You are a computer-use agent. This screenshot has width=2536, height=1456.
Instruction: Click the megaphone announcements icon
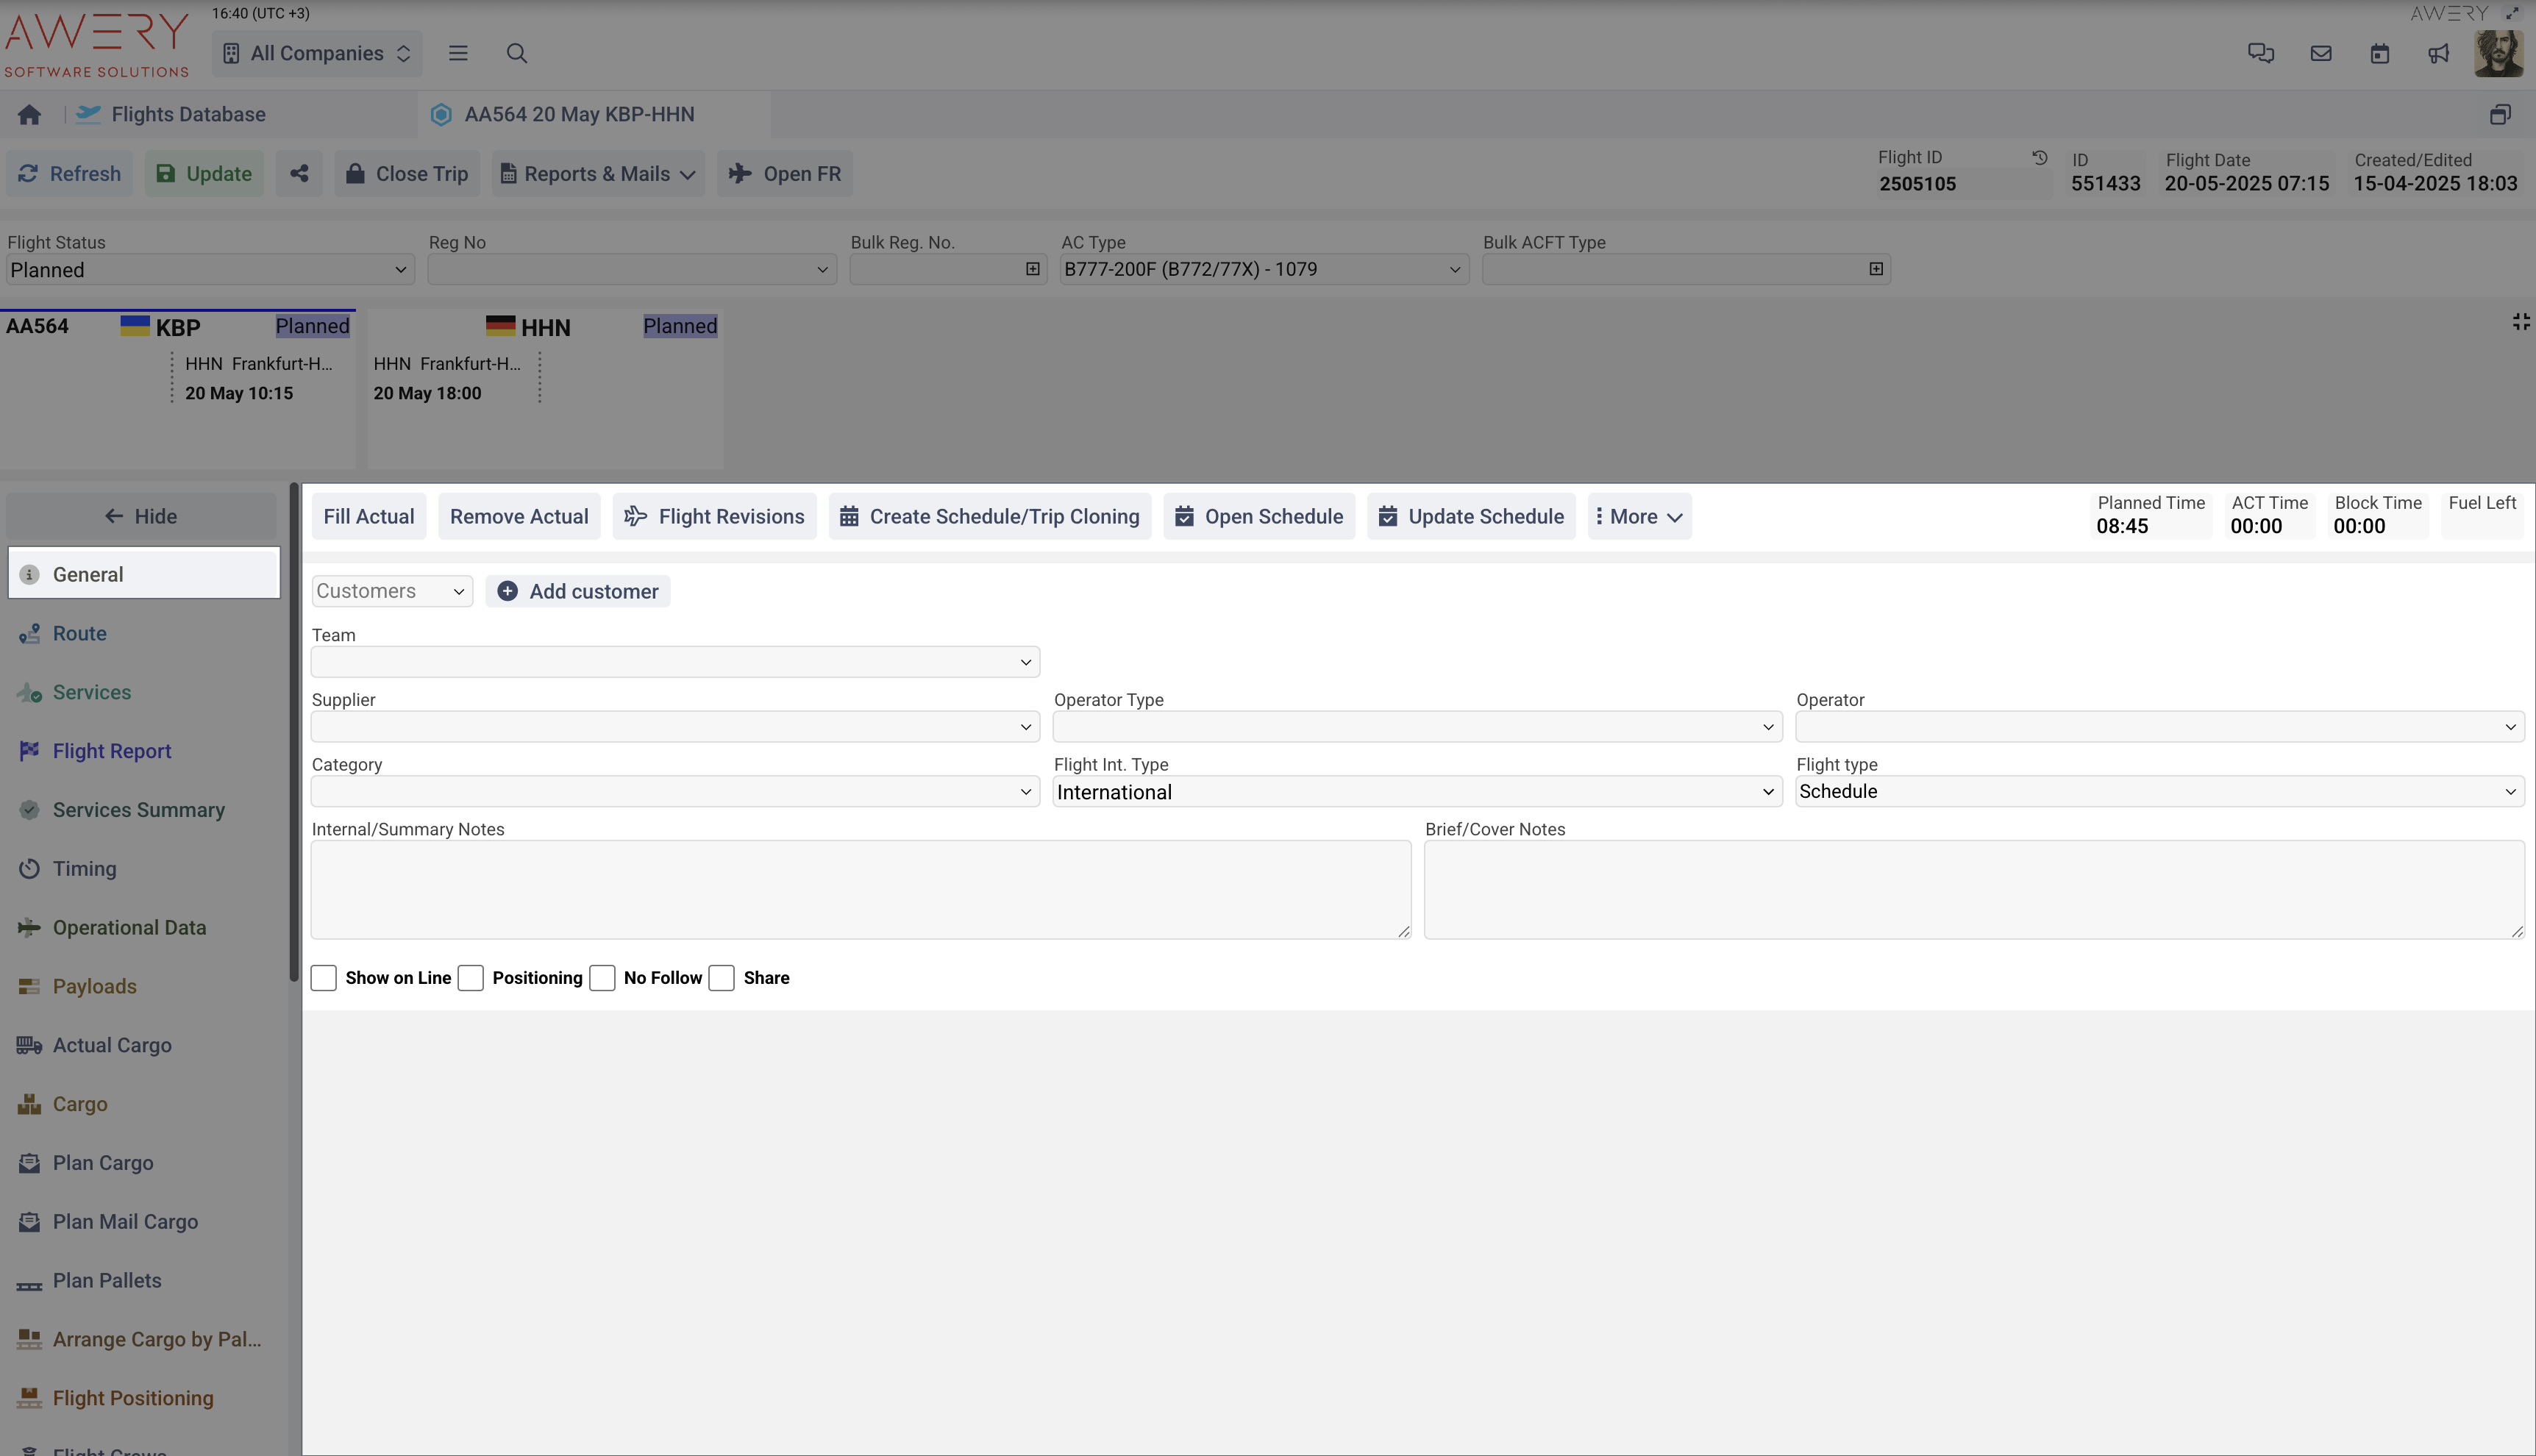(2438, 54)
